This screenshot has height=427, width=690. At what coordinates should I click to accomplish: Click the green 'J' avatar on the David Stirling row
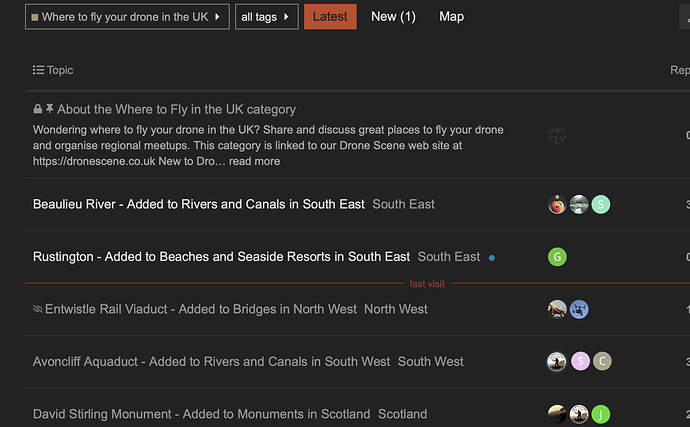click(x=601, y=414)
